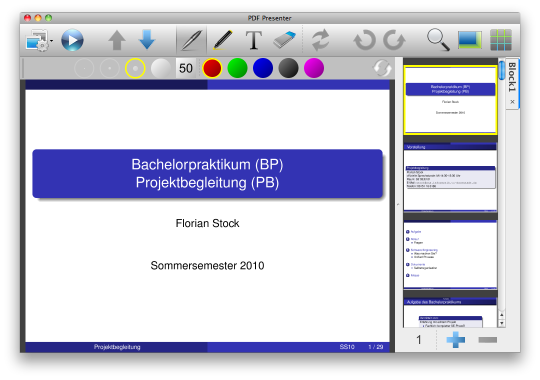Select the eraser tool
This screenshot has width=540, height=380.
tap(285, 40)
